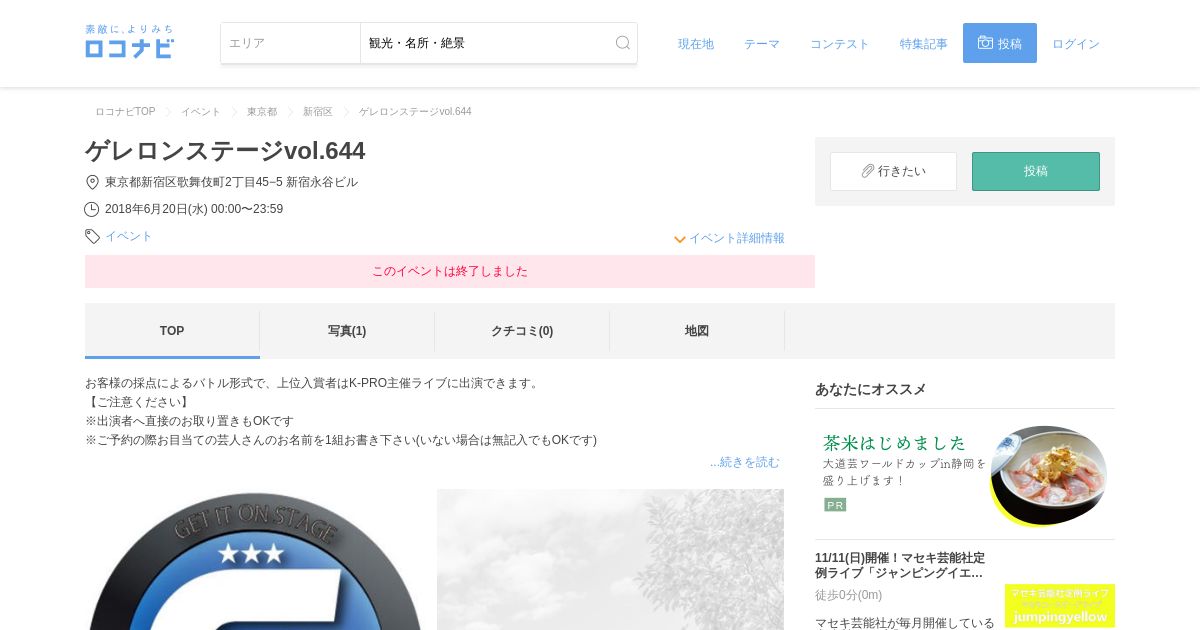1200x630 pixels.
Task: Go to ロコナビTOP breadcrumb
Action: (x=125, y=112)
